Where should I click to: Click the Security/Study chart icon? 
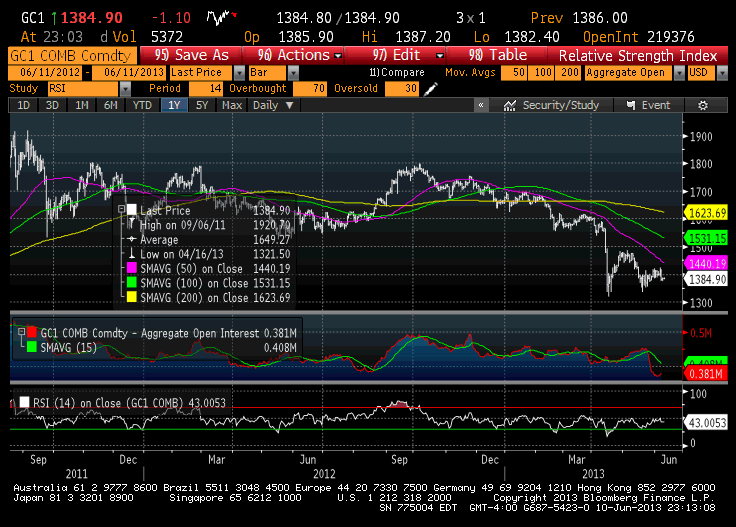(510, 106)
